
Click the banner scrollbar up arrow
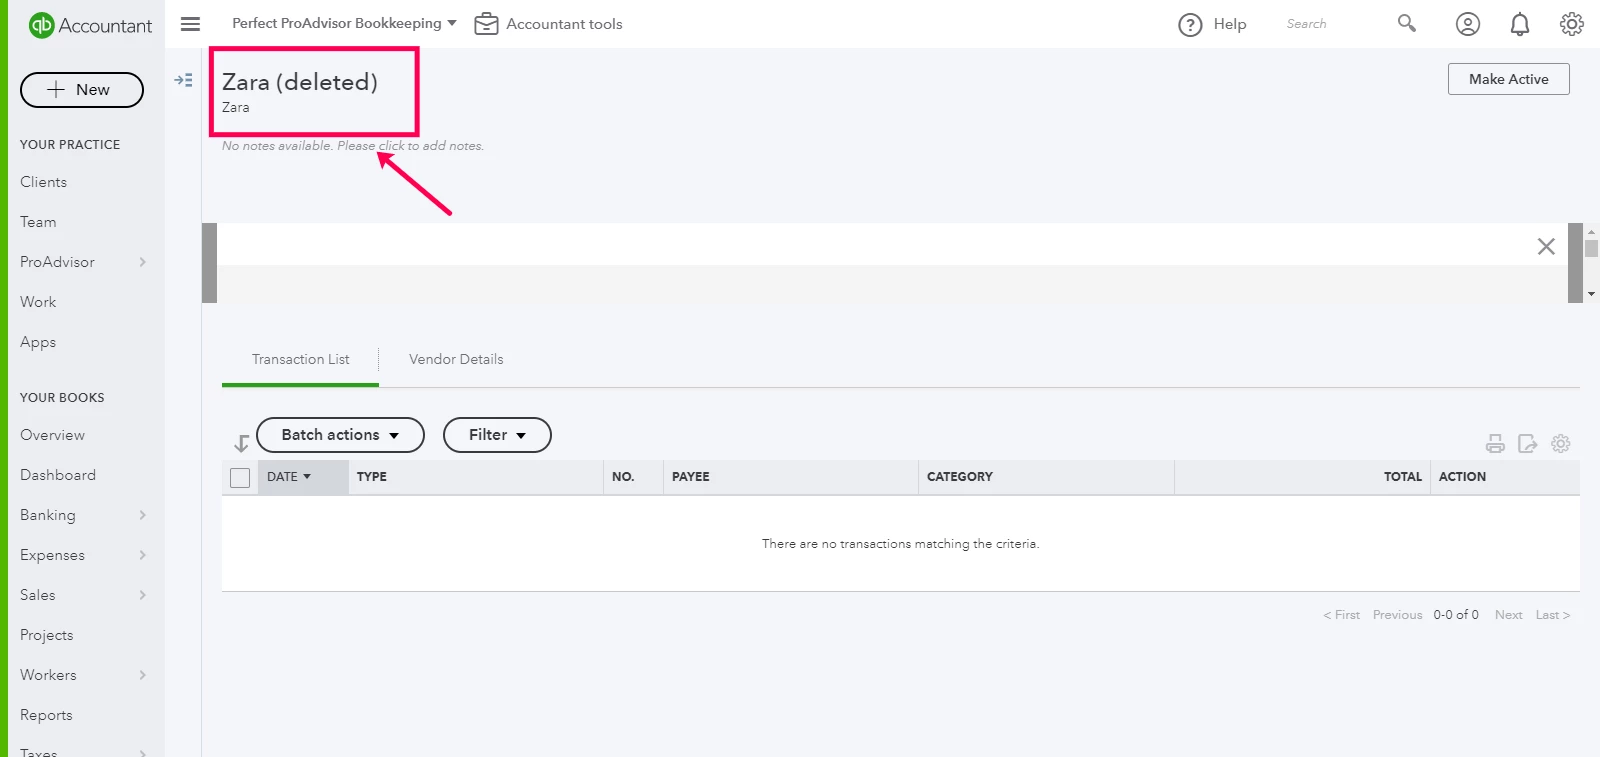point(1591,231)
